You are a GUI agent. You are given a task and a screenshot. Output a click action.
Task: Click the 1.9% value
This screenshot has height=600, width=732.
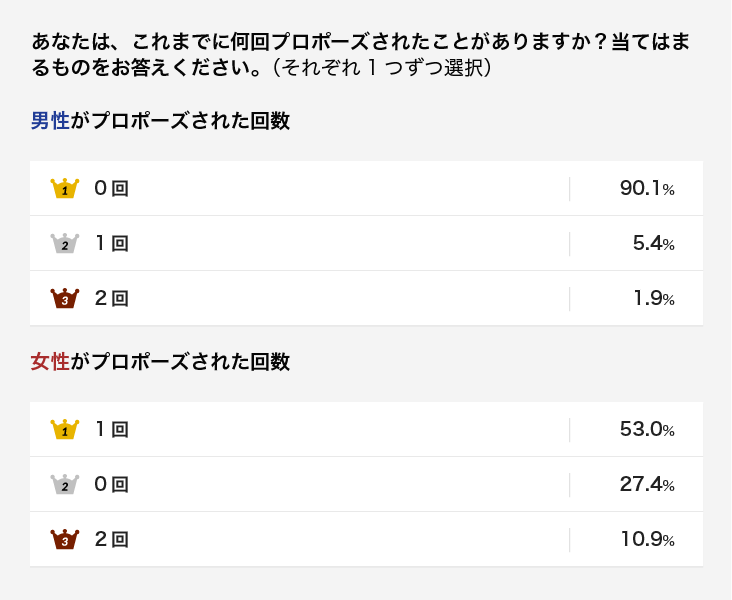654,298
